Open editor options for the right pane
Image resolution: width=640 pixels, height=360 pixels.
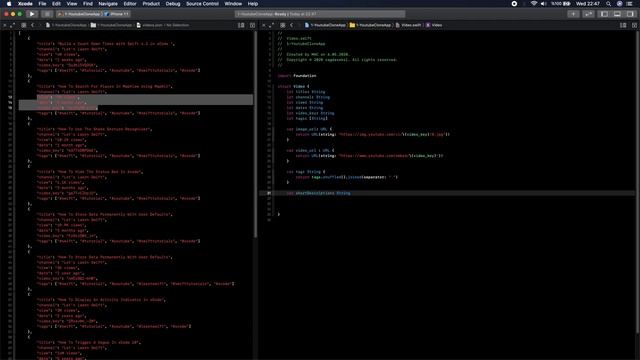pyautogui.click(x=623, y=25)
